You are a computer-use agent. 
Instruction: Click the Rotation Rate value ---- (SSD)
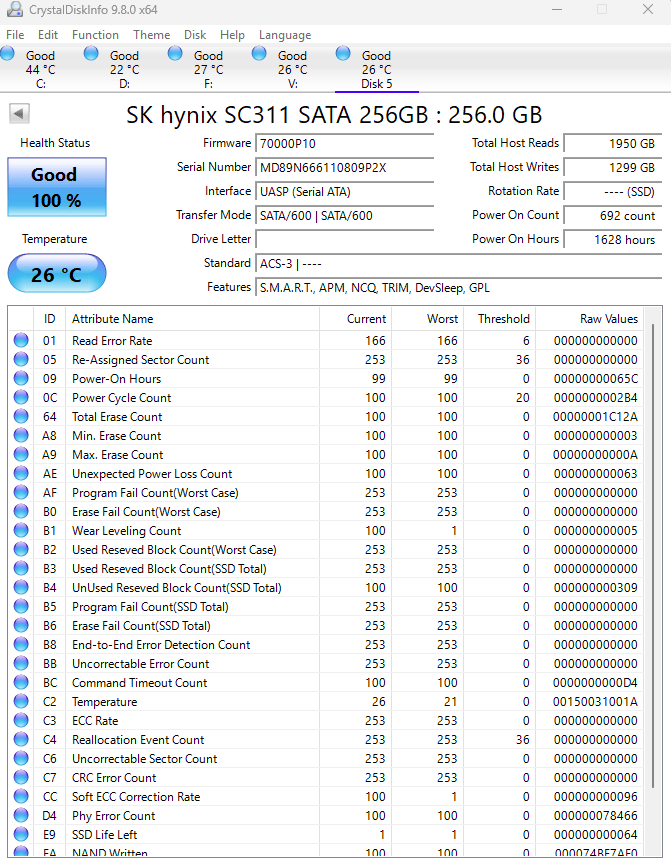click(612, 192)
